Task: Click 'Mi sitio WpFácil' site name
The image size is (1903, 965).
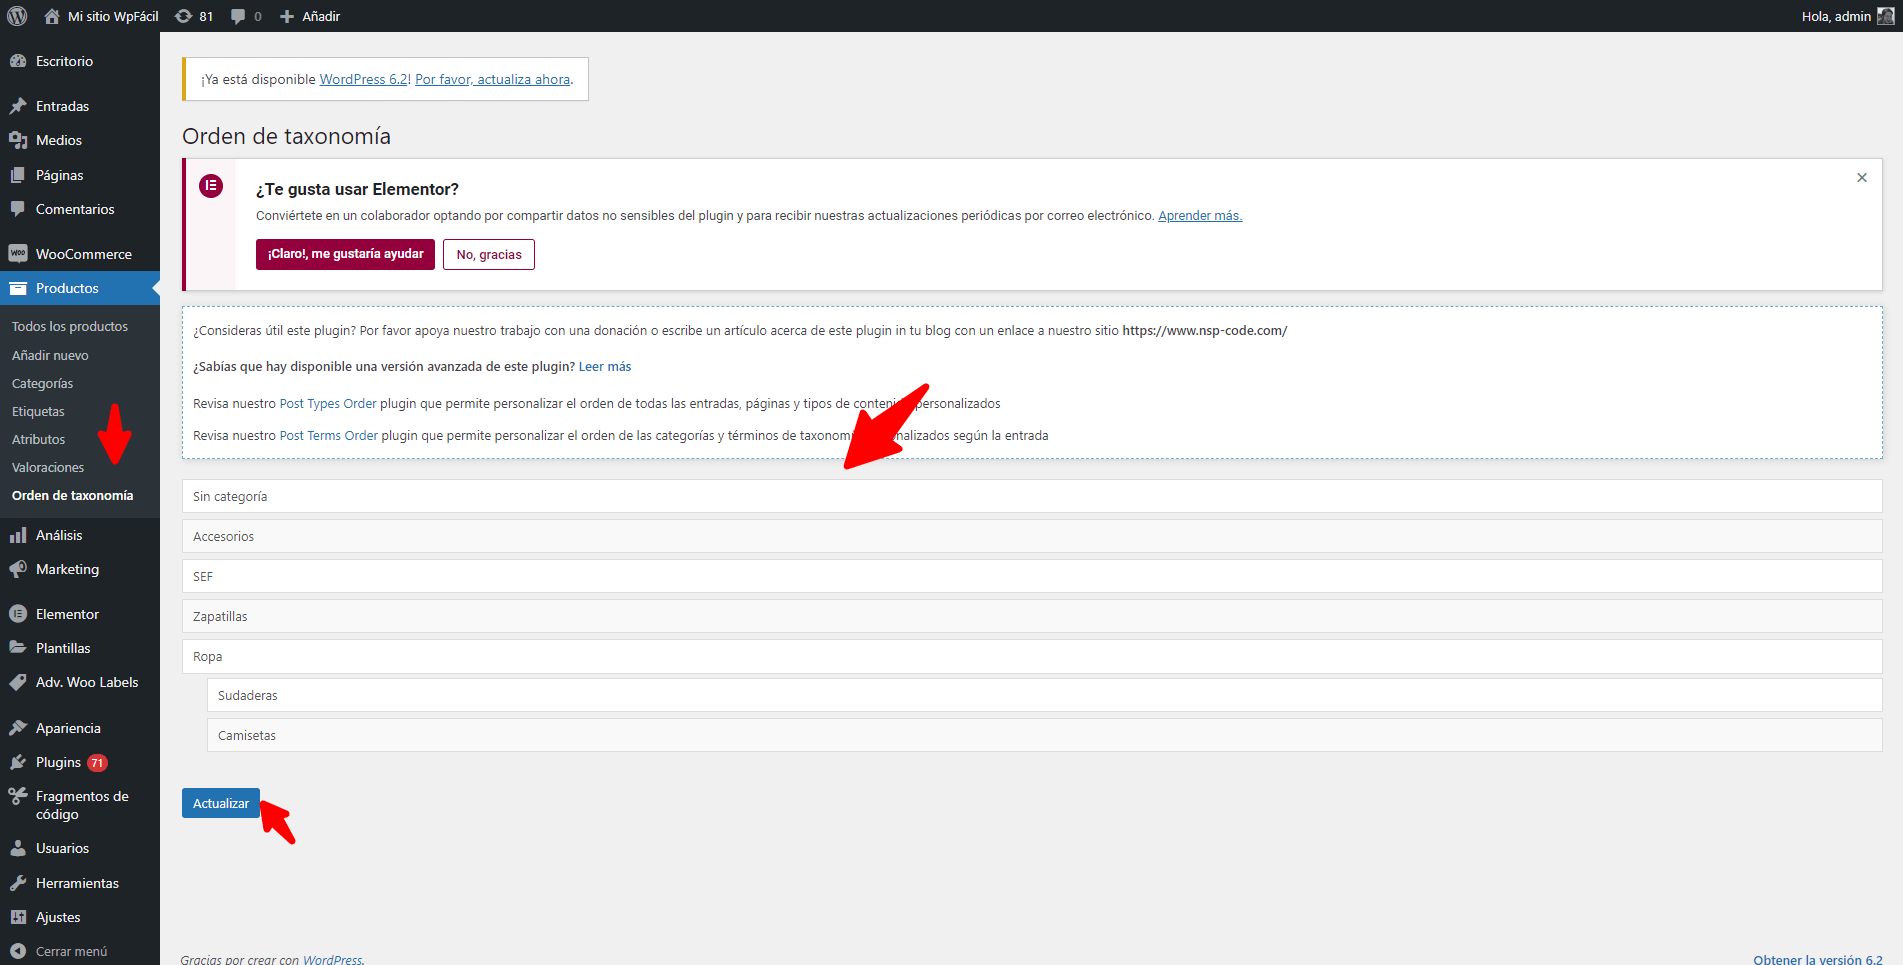Action: pos(113,16)
